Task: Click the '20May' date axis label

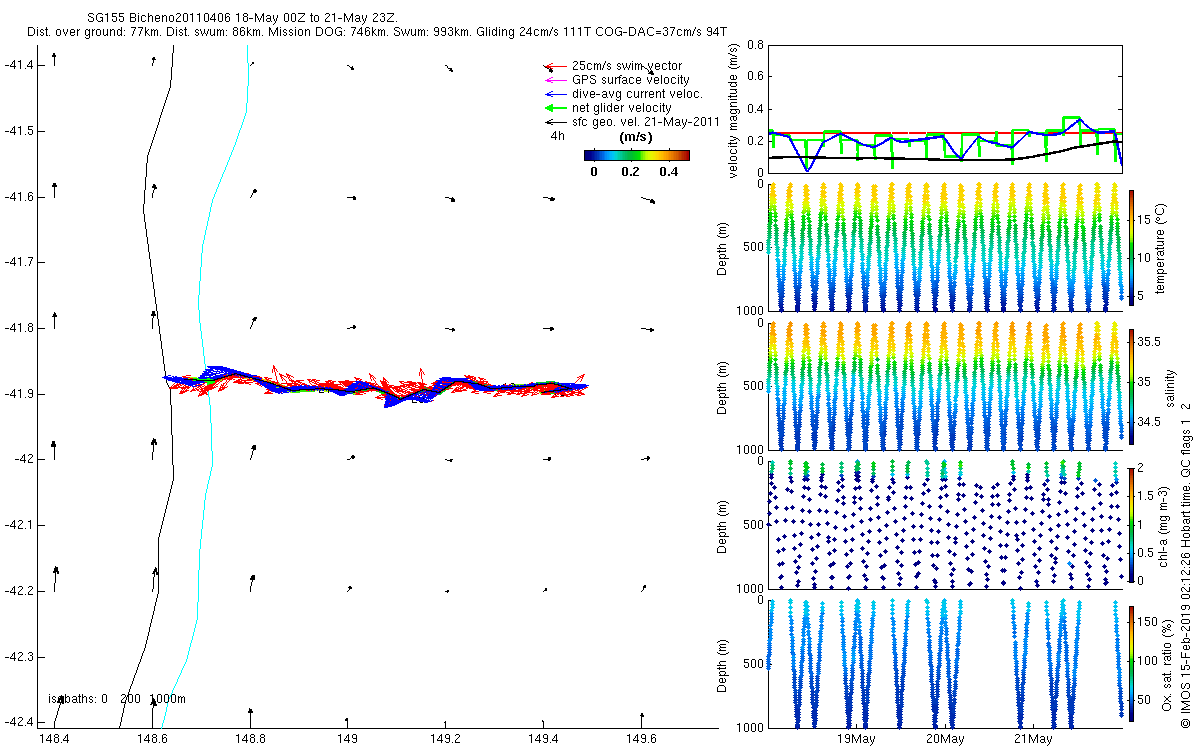Action: [x=945, y=739]
